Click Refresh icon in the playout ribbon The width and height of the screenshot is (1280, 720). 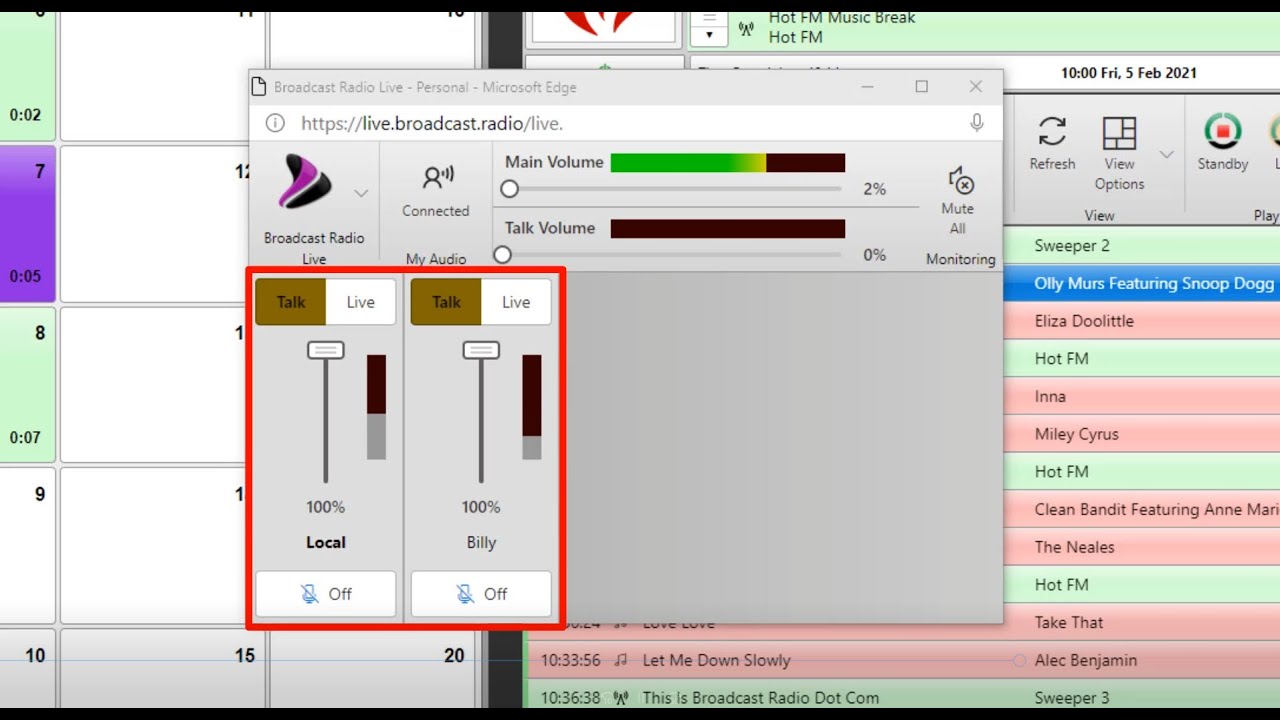coord(1052,131)
